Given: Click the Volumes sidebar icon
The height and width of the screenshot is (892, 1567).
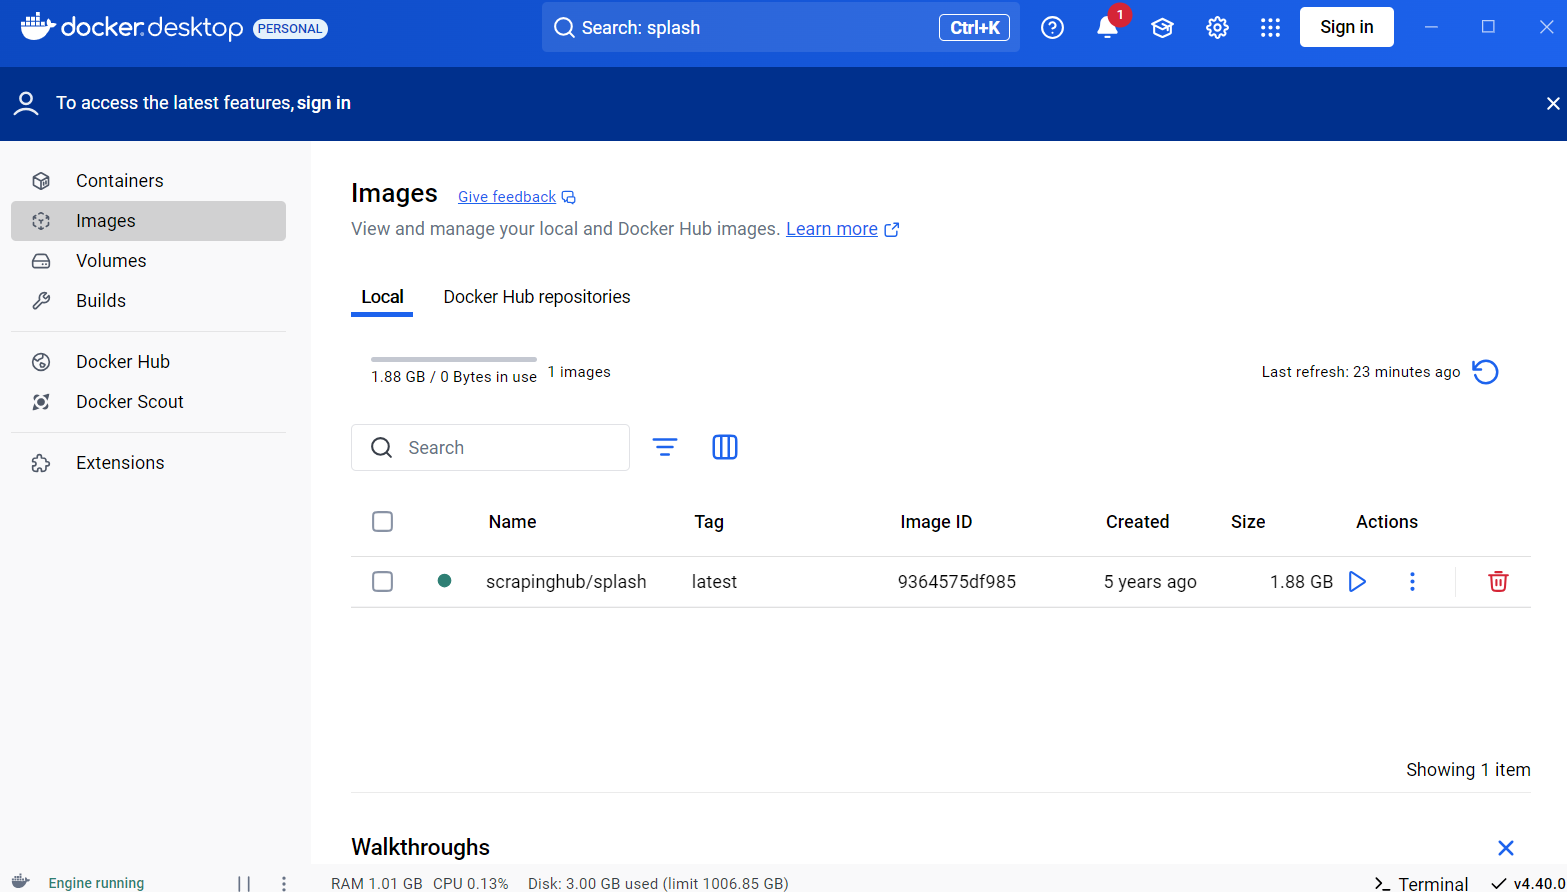Looking at the screenshot, I should point(41,261).
